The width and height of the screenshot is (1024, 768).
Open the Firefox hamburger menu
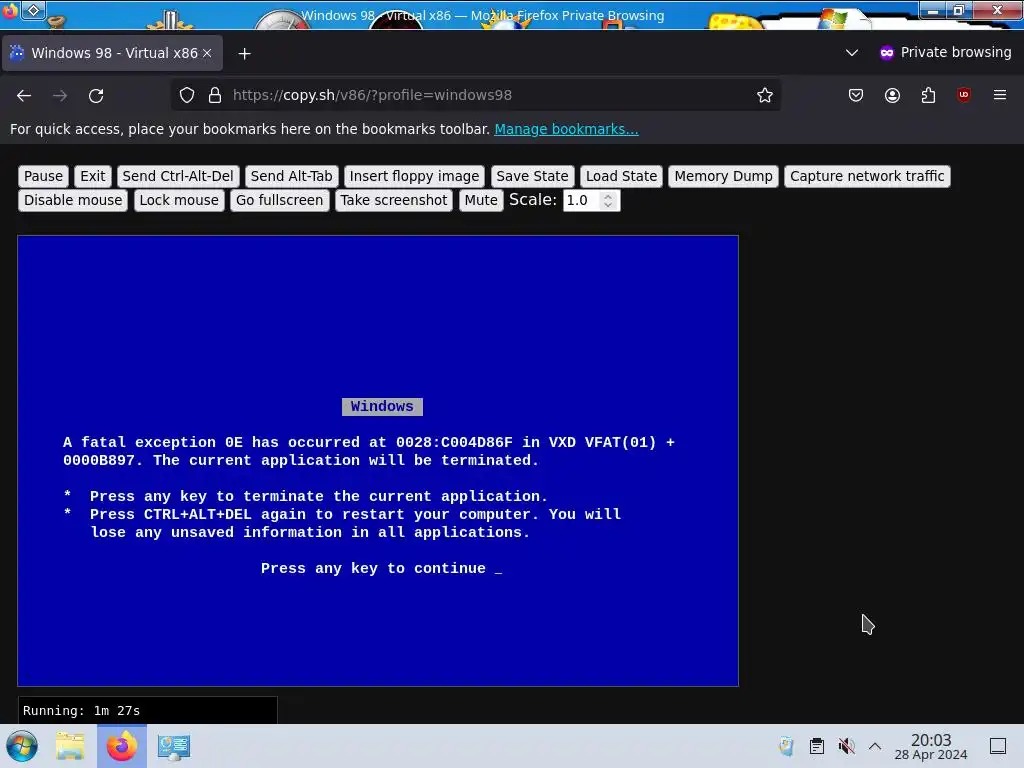tap(1000, 95)
